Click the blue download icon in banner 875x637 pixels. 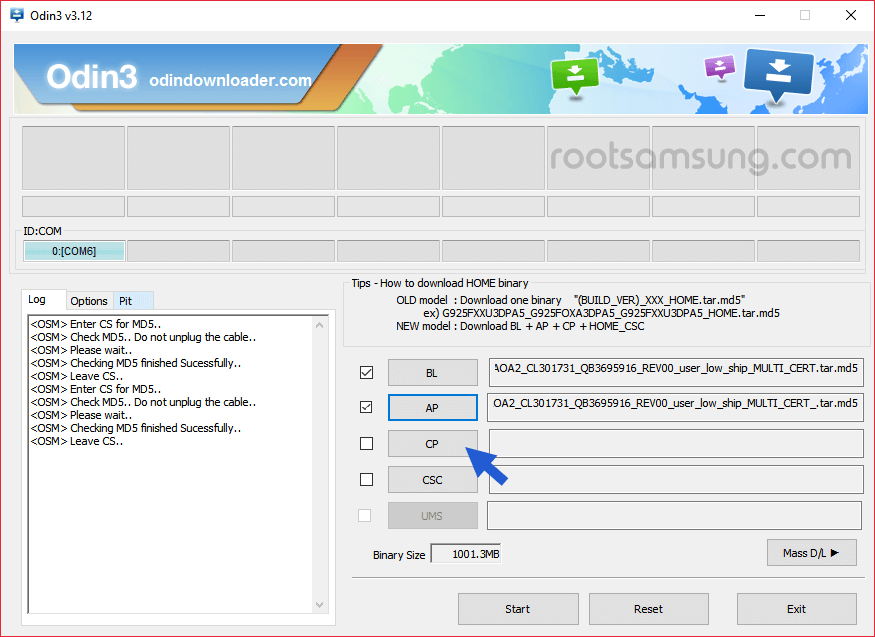[x=778, y=76]
